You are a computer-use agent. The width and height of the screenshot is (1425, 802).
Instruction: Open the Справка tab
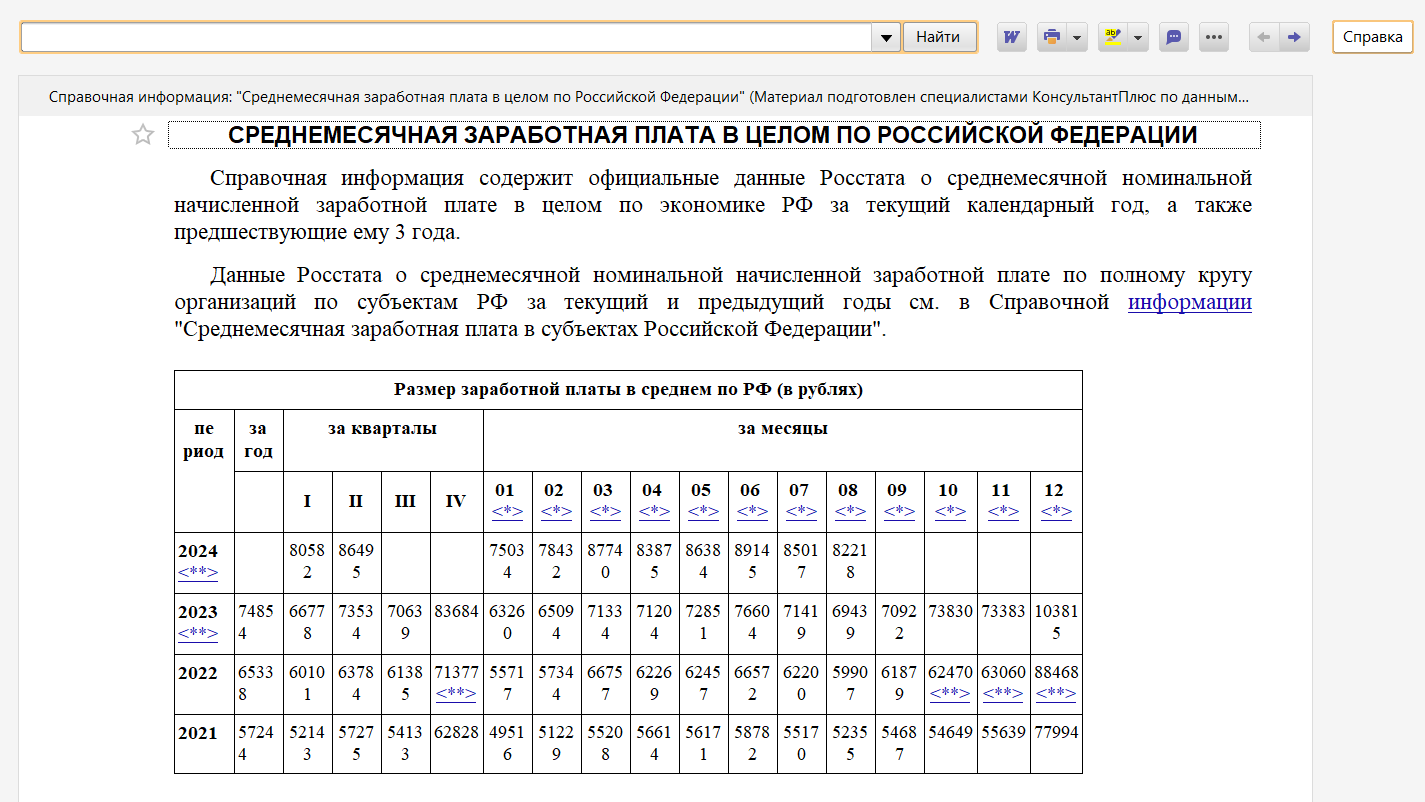(x=1372, y=37)
